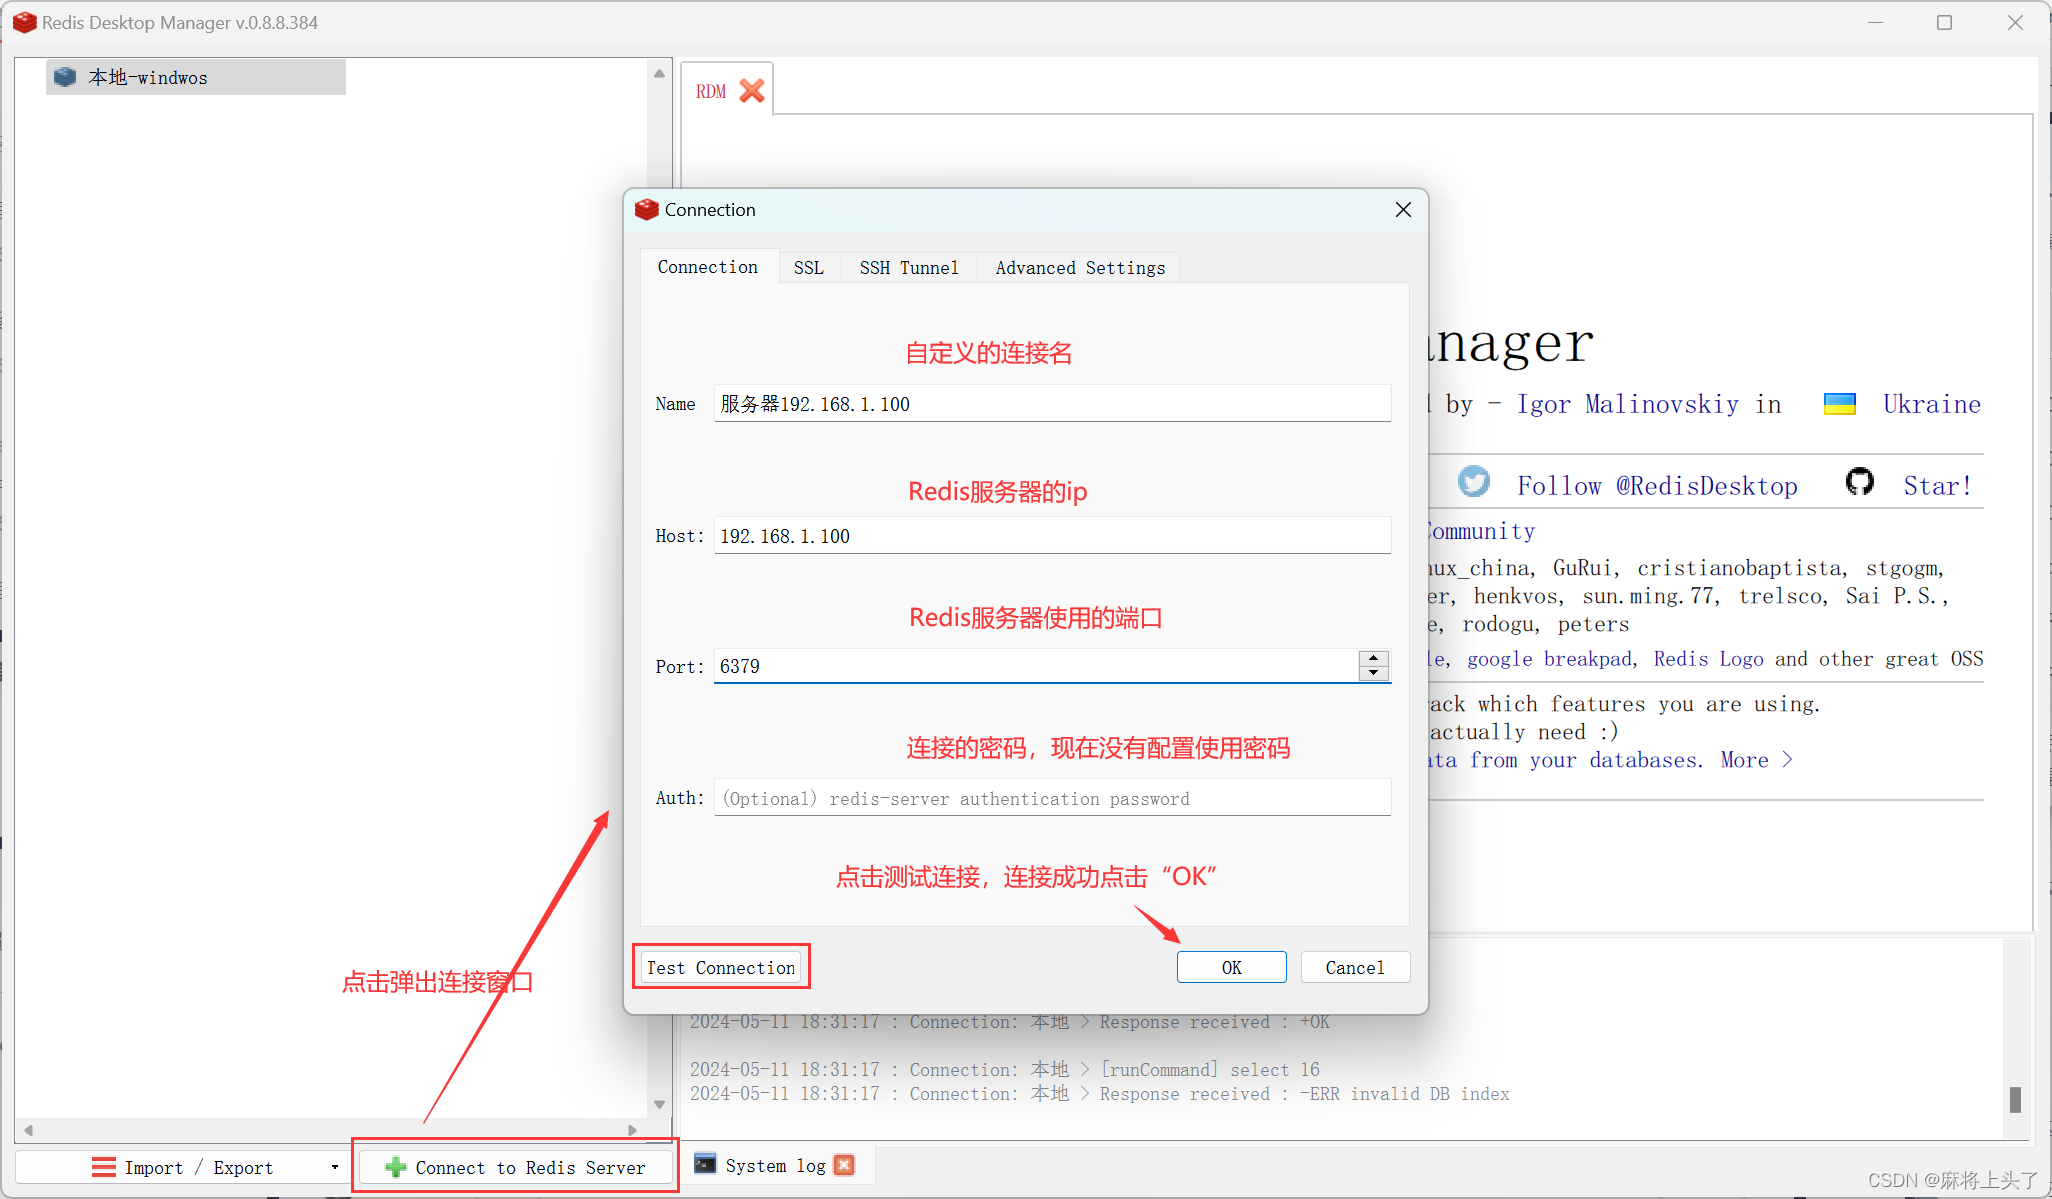Image resolution: width=2052 pixels, height=1199 pixels.
Task: Click the GitHub octocat icon
Action: point(1860,482)
